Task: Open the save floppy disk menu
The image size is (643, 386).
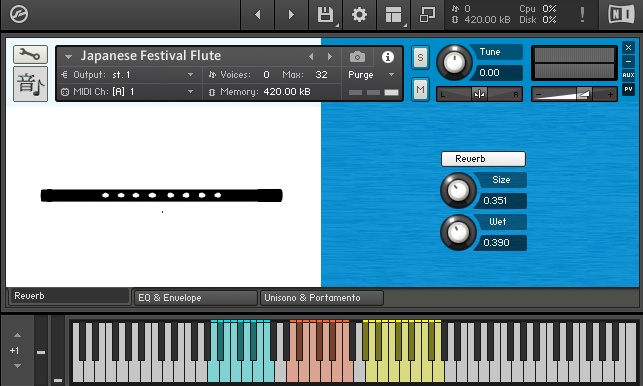Action: tap(326, 15)
